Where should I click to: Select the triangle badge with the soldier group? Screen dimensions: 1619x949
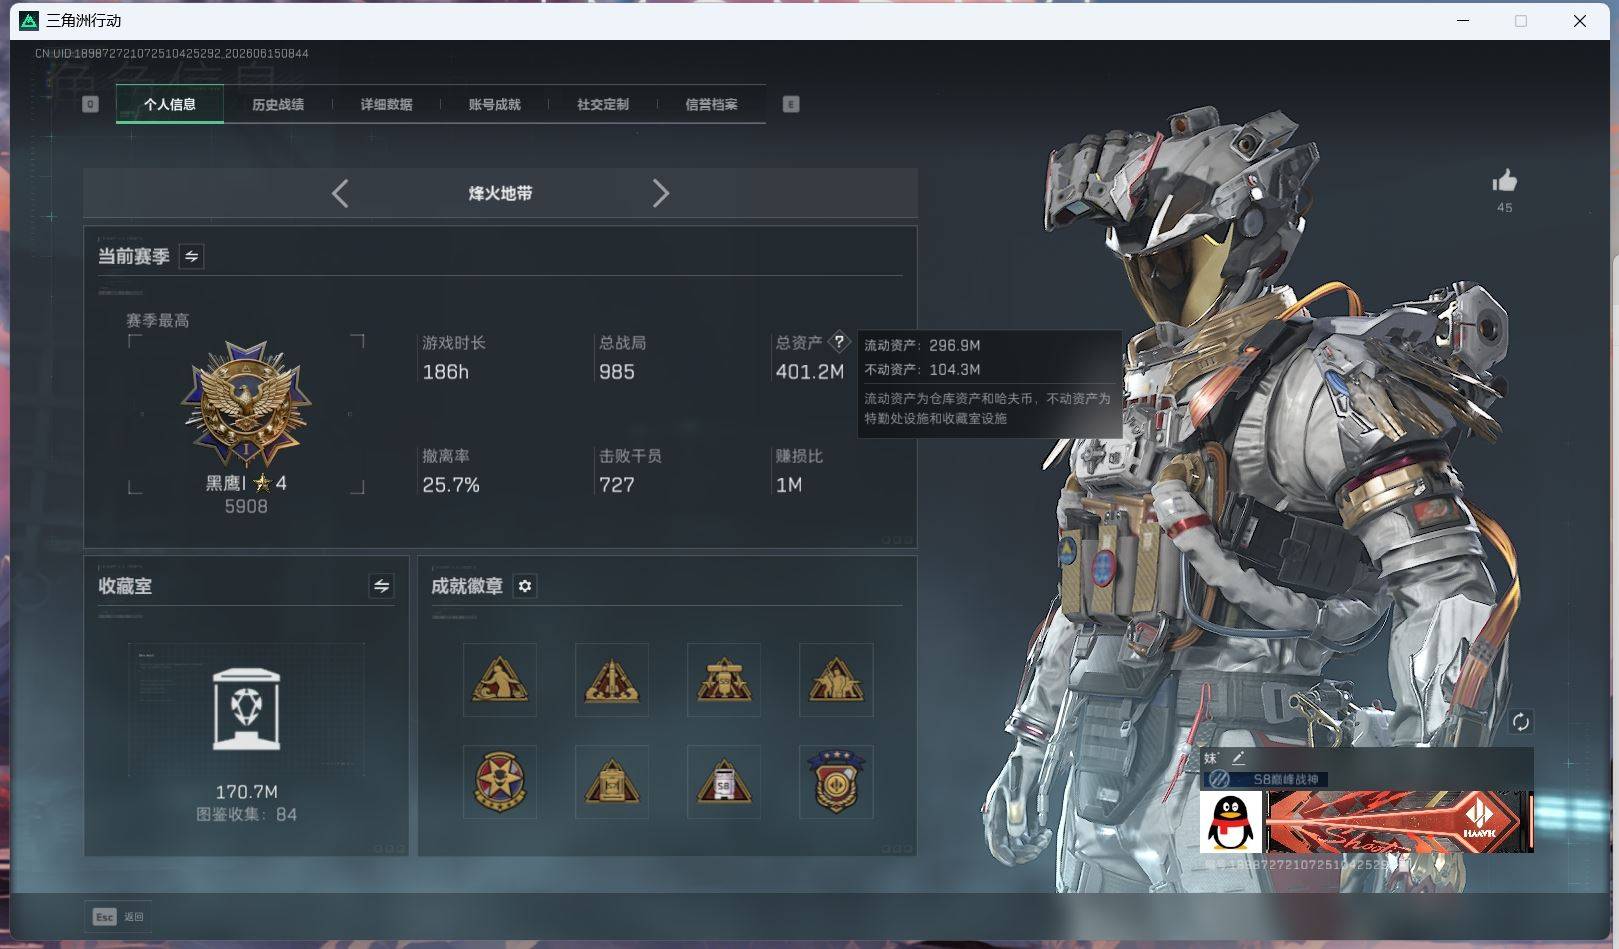coord(836,680)
